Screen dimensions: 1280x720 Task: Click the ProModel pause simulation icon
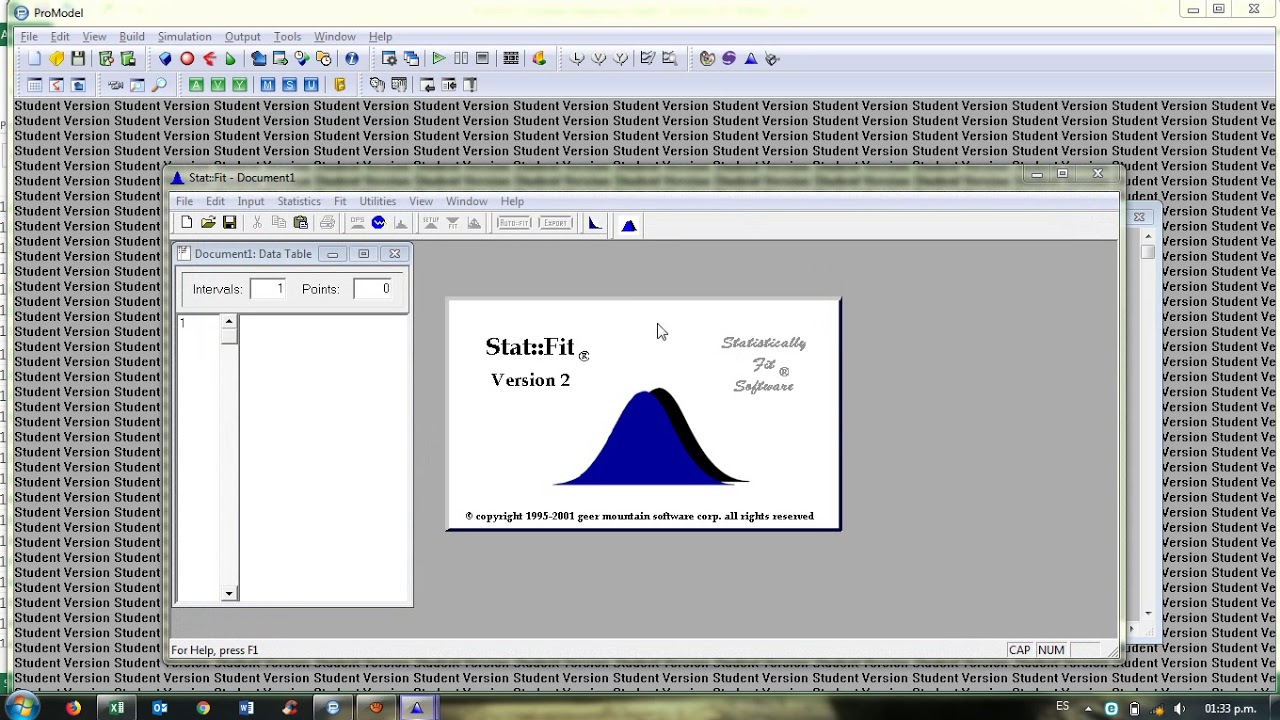coord(461,59)
